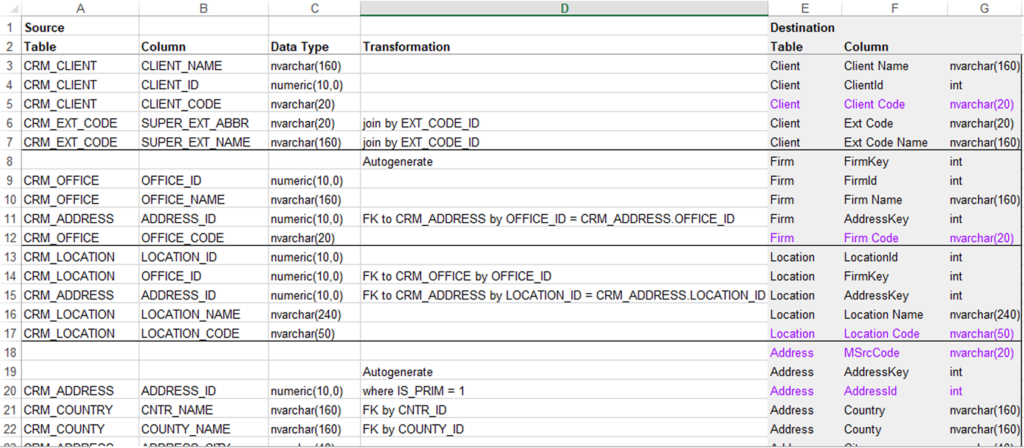Select the Location Name destination cell

tap(894, 315)
